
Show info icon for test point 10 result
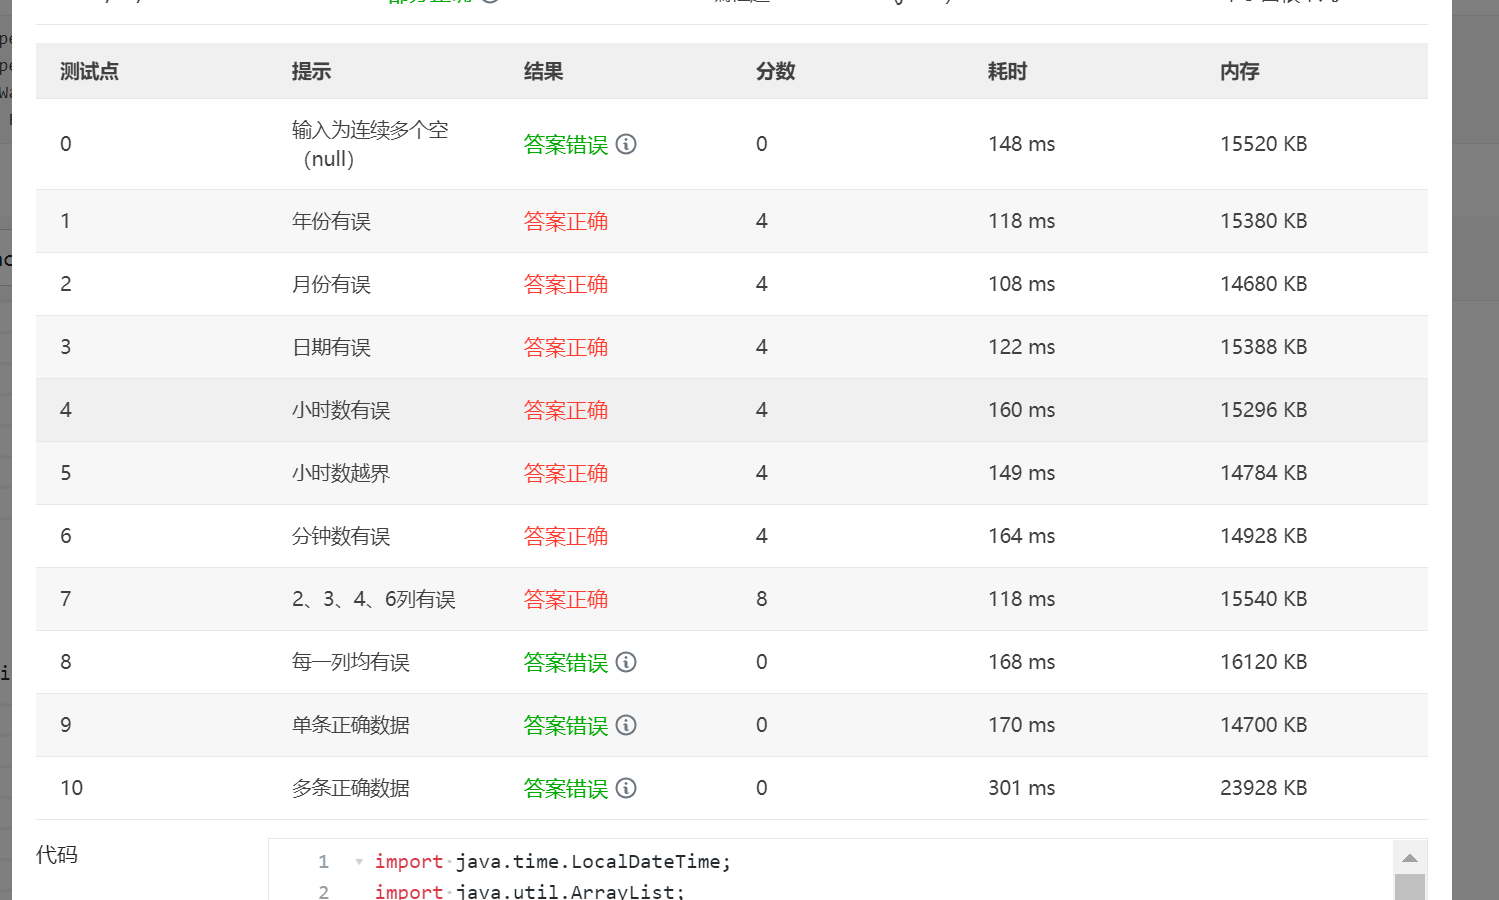point(626,788)
